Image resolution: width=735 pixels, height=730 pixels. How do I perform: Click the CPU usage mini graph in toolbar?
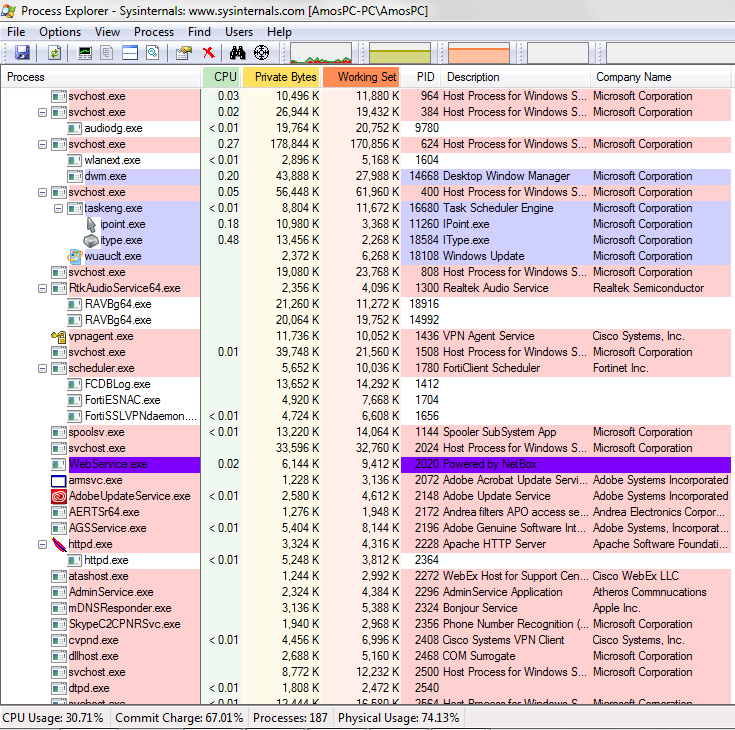(321, 53)
